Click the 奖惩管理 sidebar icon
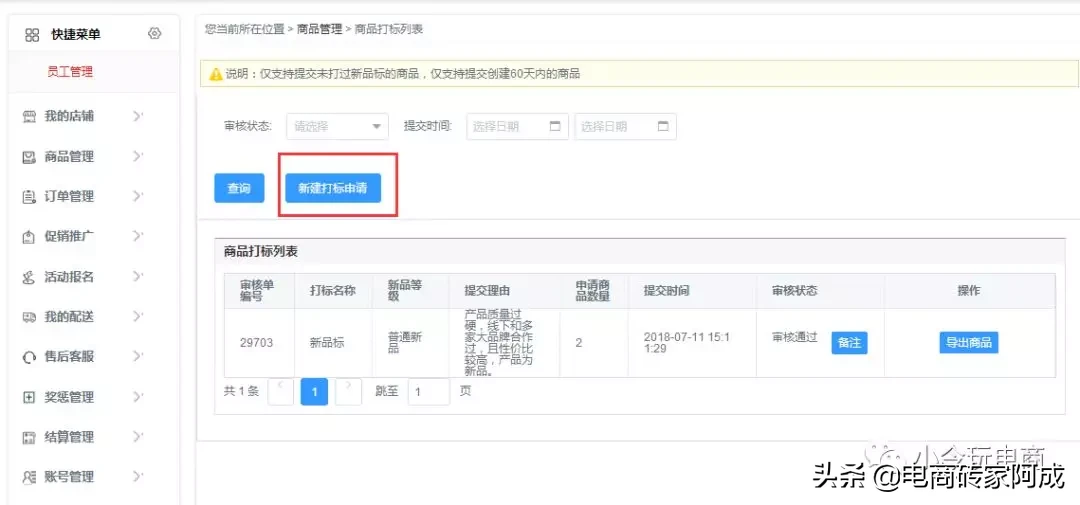Screen dimensions: 1080x505 coord(29,398)
